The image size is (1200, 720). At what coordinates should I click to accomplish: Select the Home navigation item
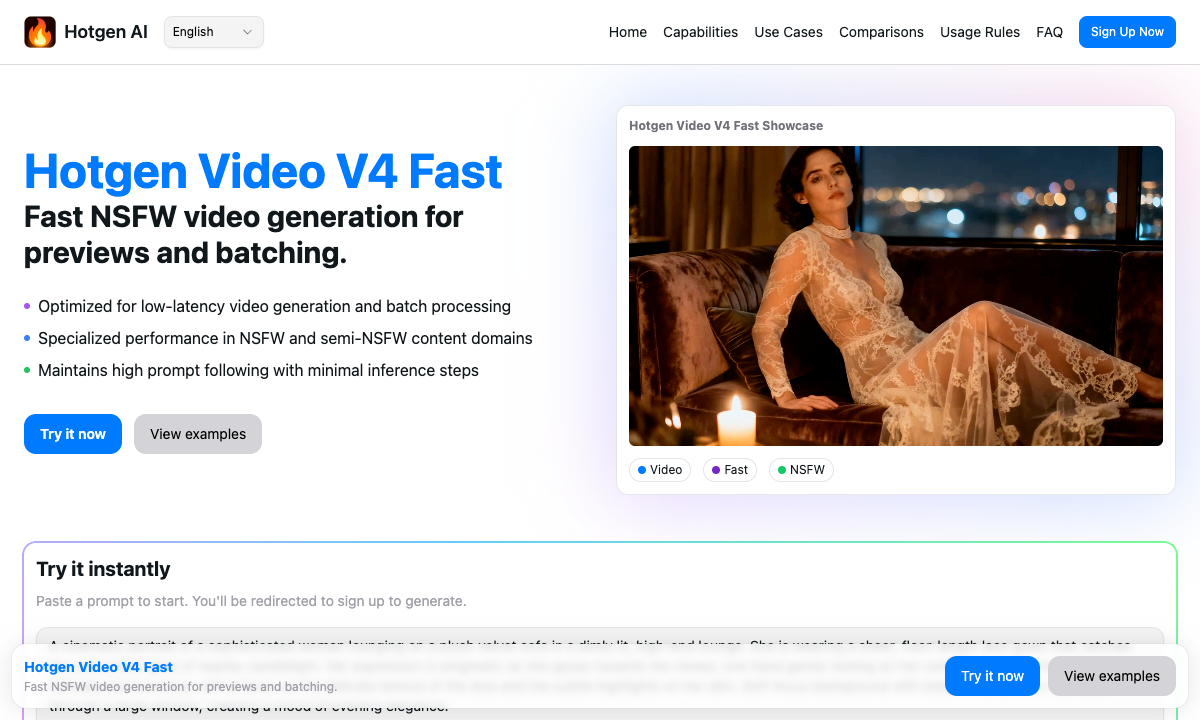click(x=627, y=31)
